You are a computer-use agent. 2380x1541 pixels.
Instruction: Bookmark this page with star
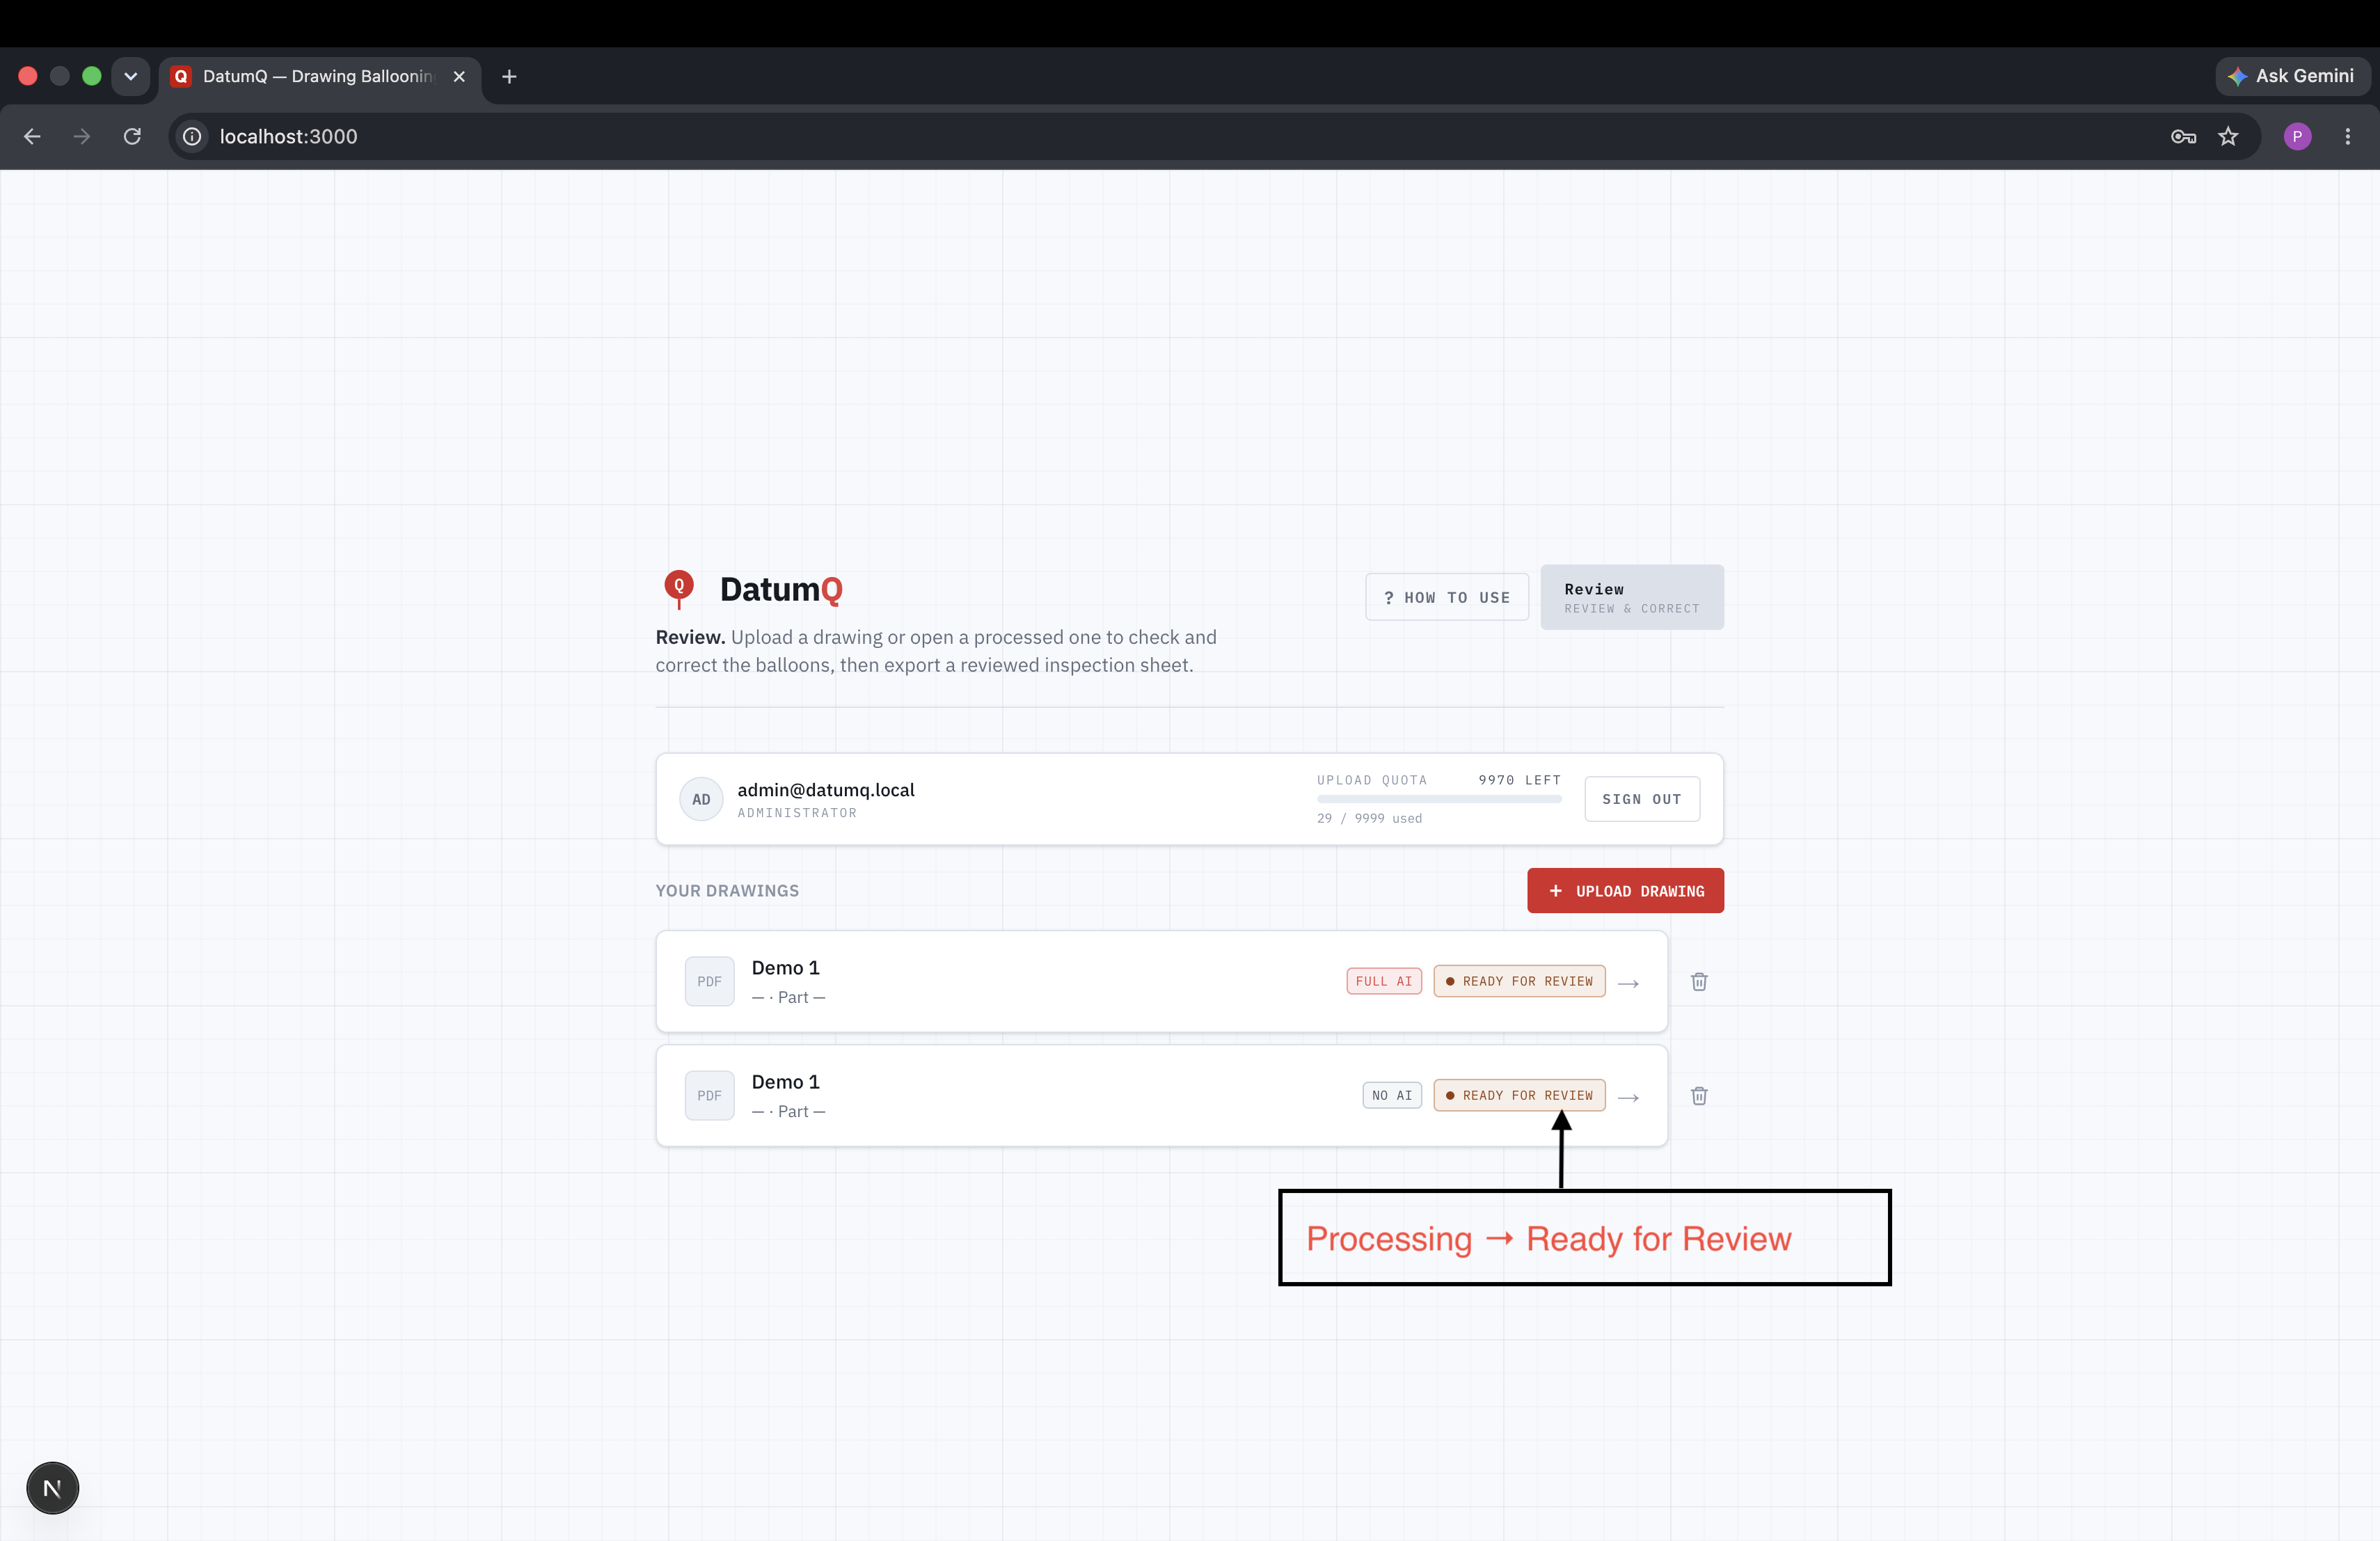[2228, 136]
